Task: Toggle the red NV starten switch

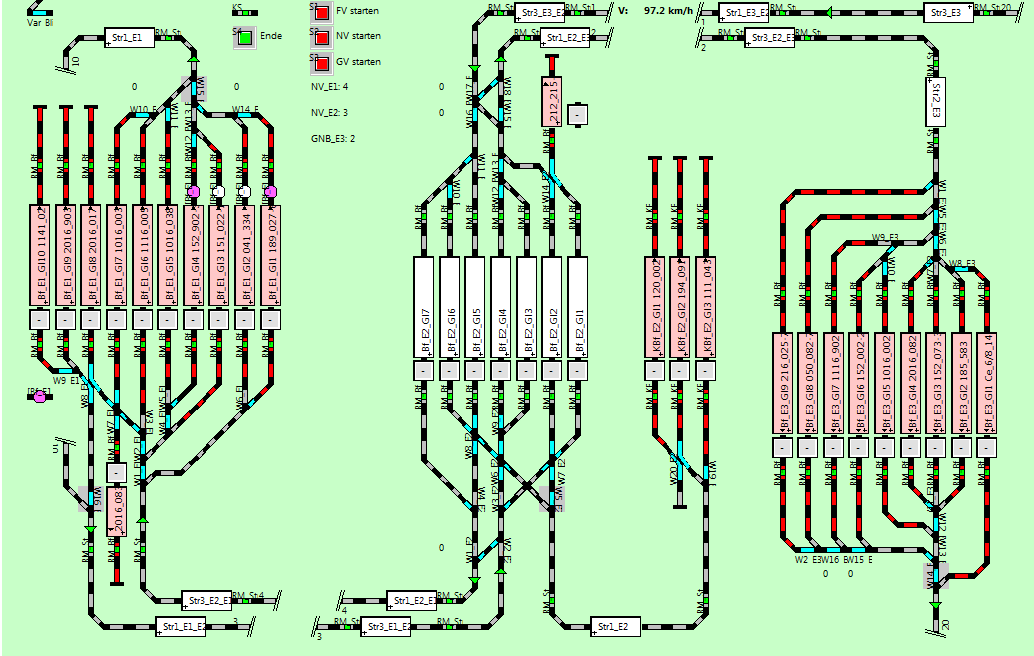Action: 322,38
